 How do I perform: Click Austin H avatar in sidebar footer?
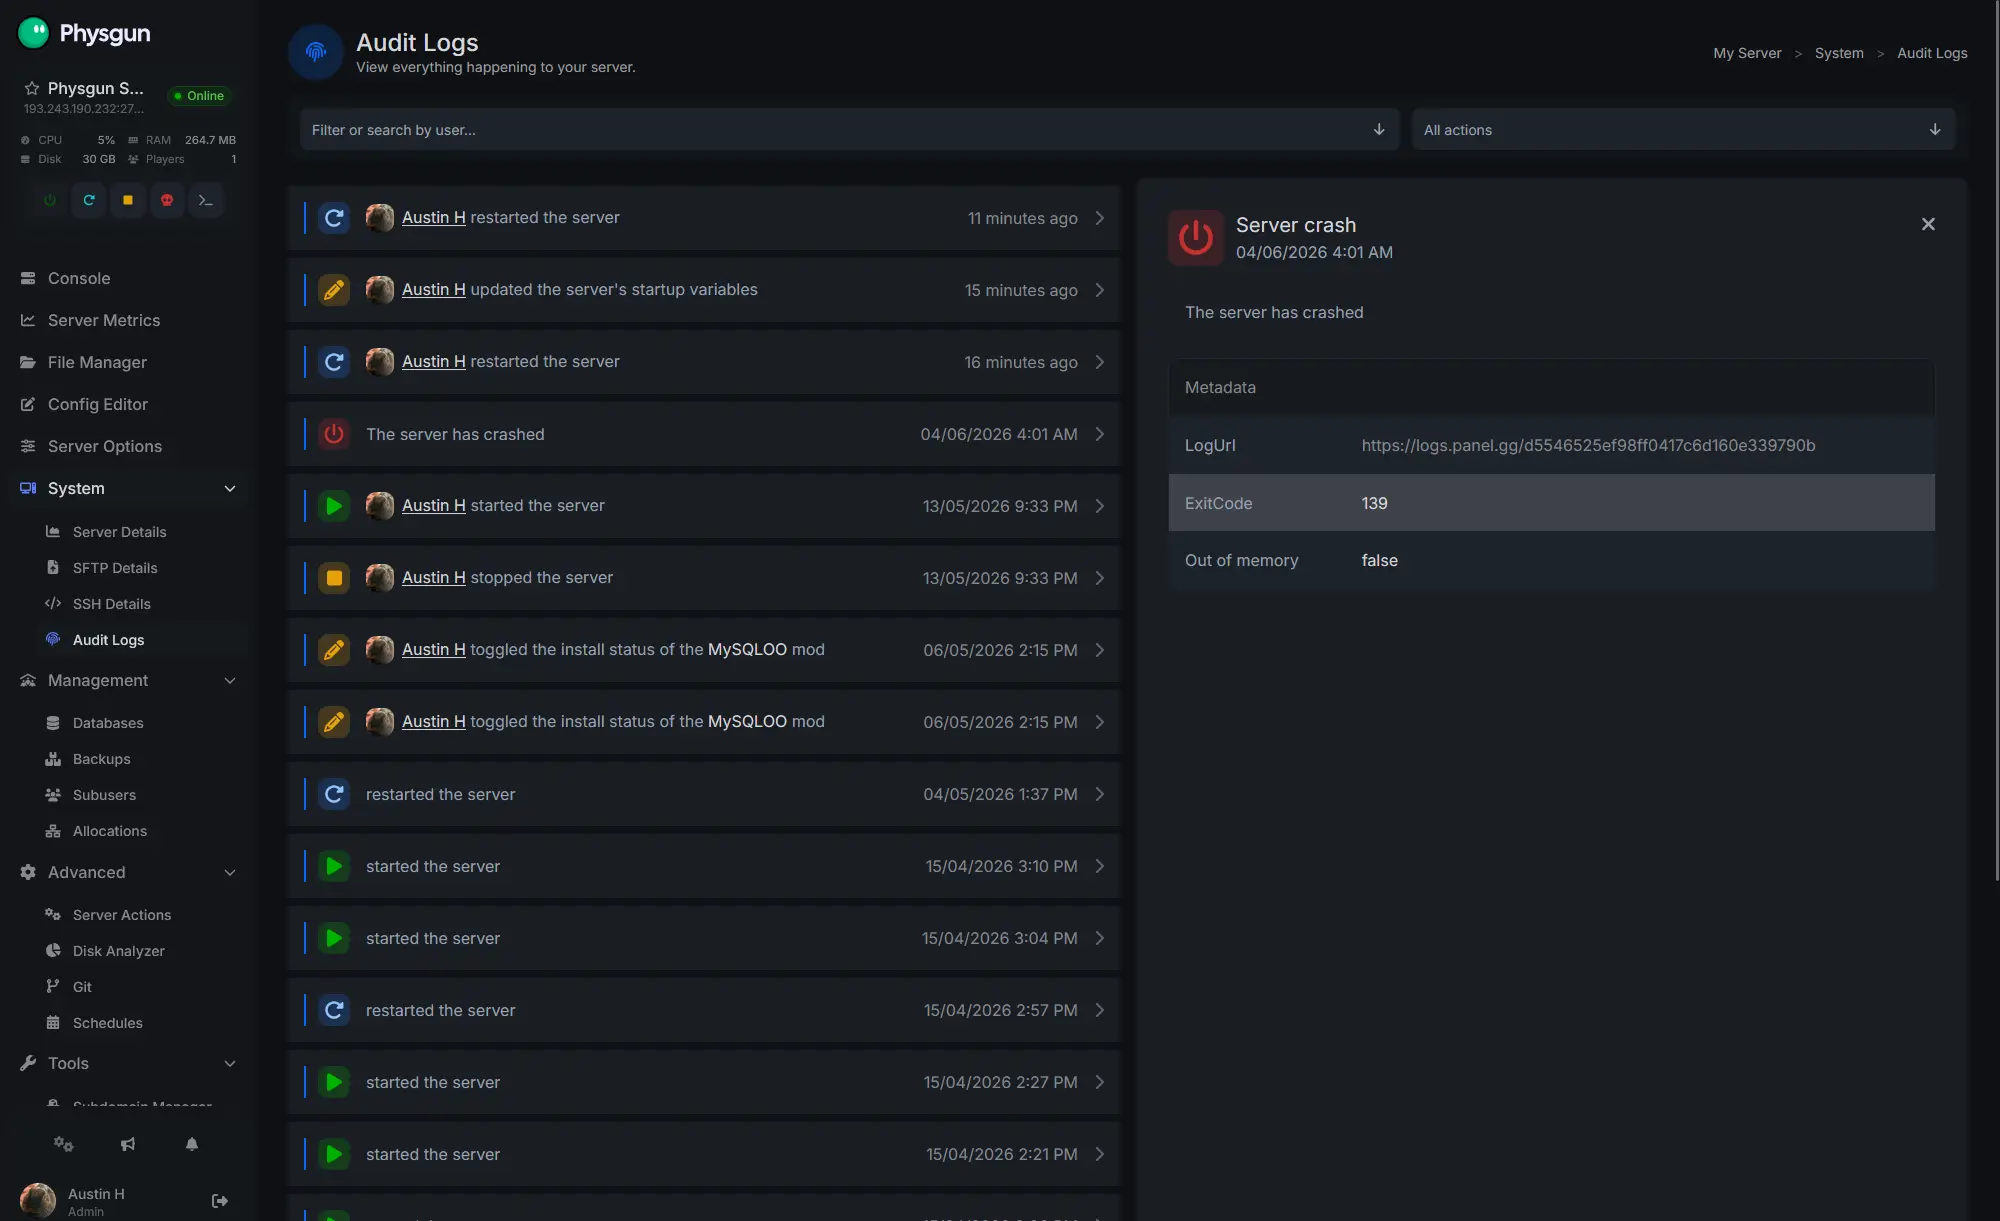(38, 1201)
